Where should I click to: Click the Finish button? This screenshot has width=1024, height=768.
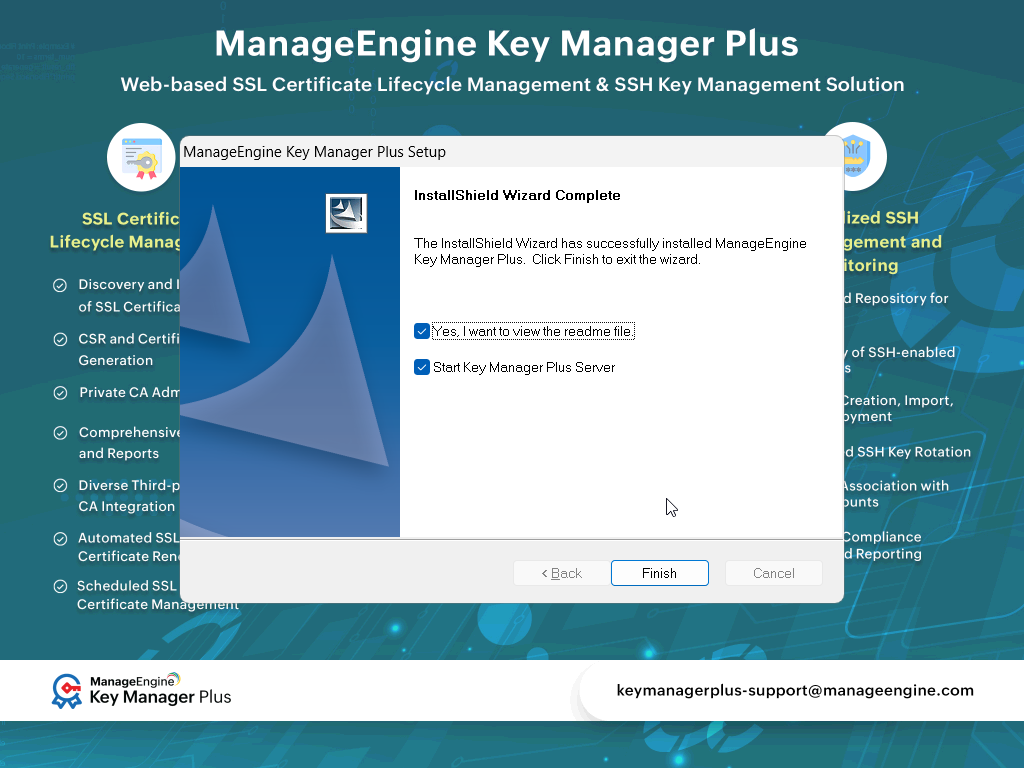point(660,573)
